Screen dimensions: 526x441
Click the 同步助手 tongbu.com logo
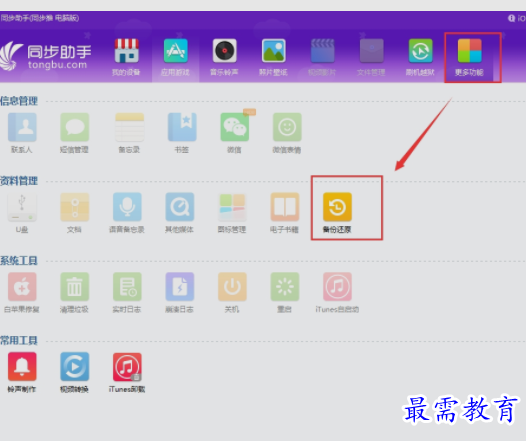46,56
